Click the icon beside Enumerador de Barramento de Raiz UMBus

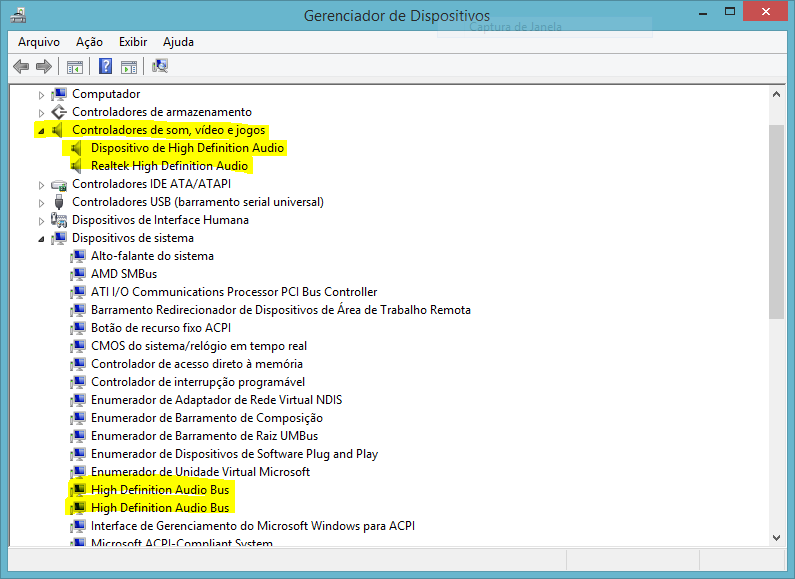(78, 436)
